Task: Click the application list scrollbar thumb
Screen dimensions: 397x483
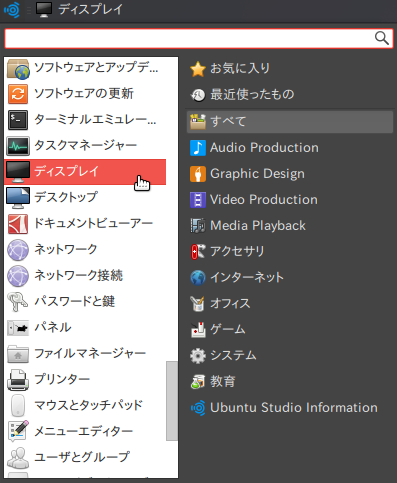Action: click(172, 401)
